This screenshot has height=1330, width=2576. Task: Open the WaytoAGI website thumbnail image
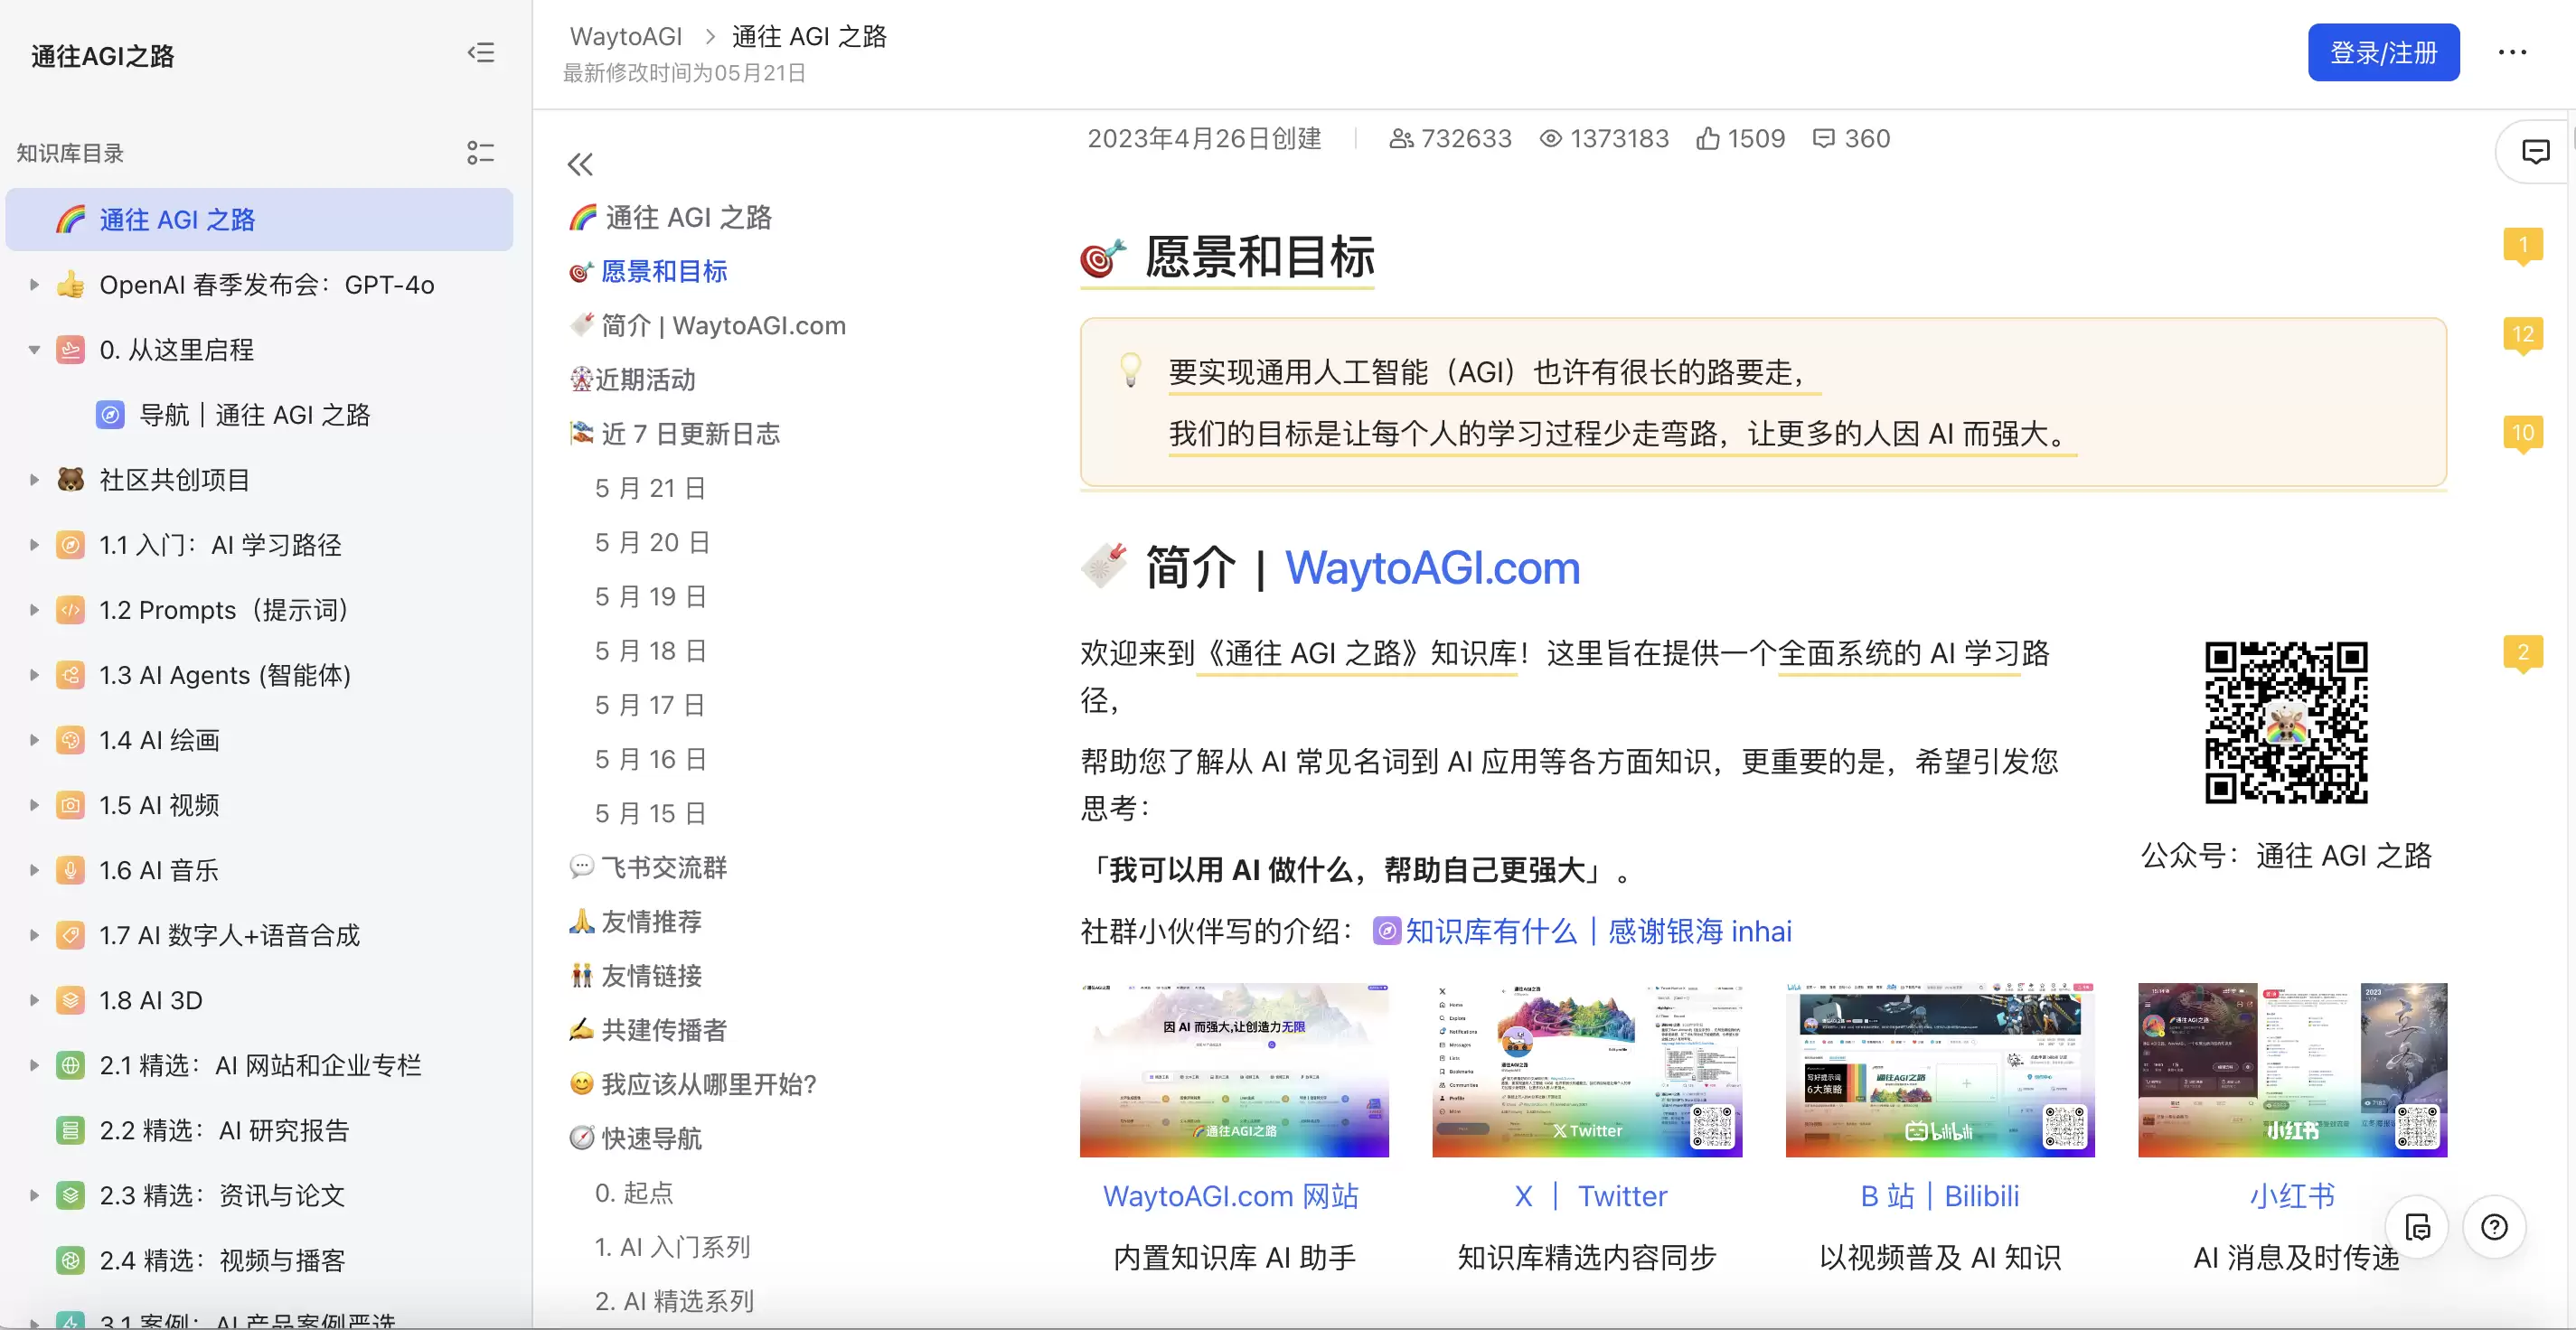click(1234, 1069)
